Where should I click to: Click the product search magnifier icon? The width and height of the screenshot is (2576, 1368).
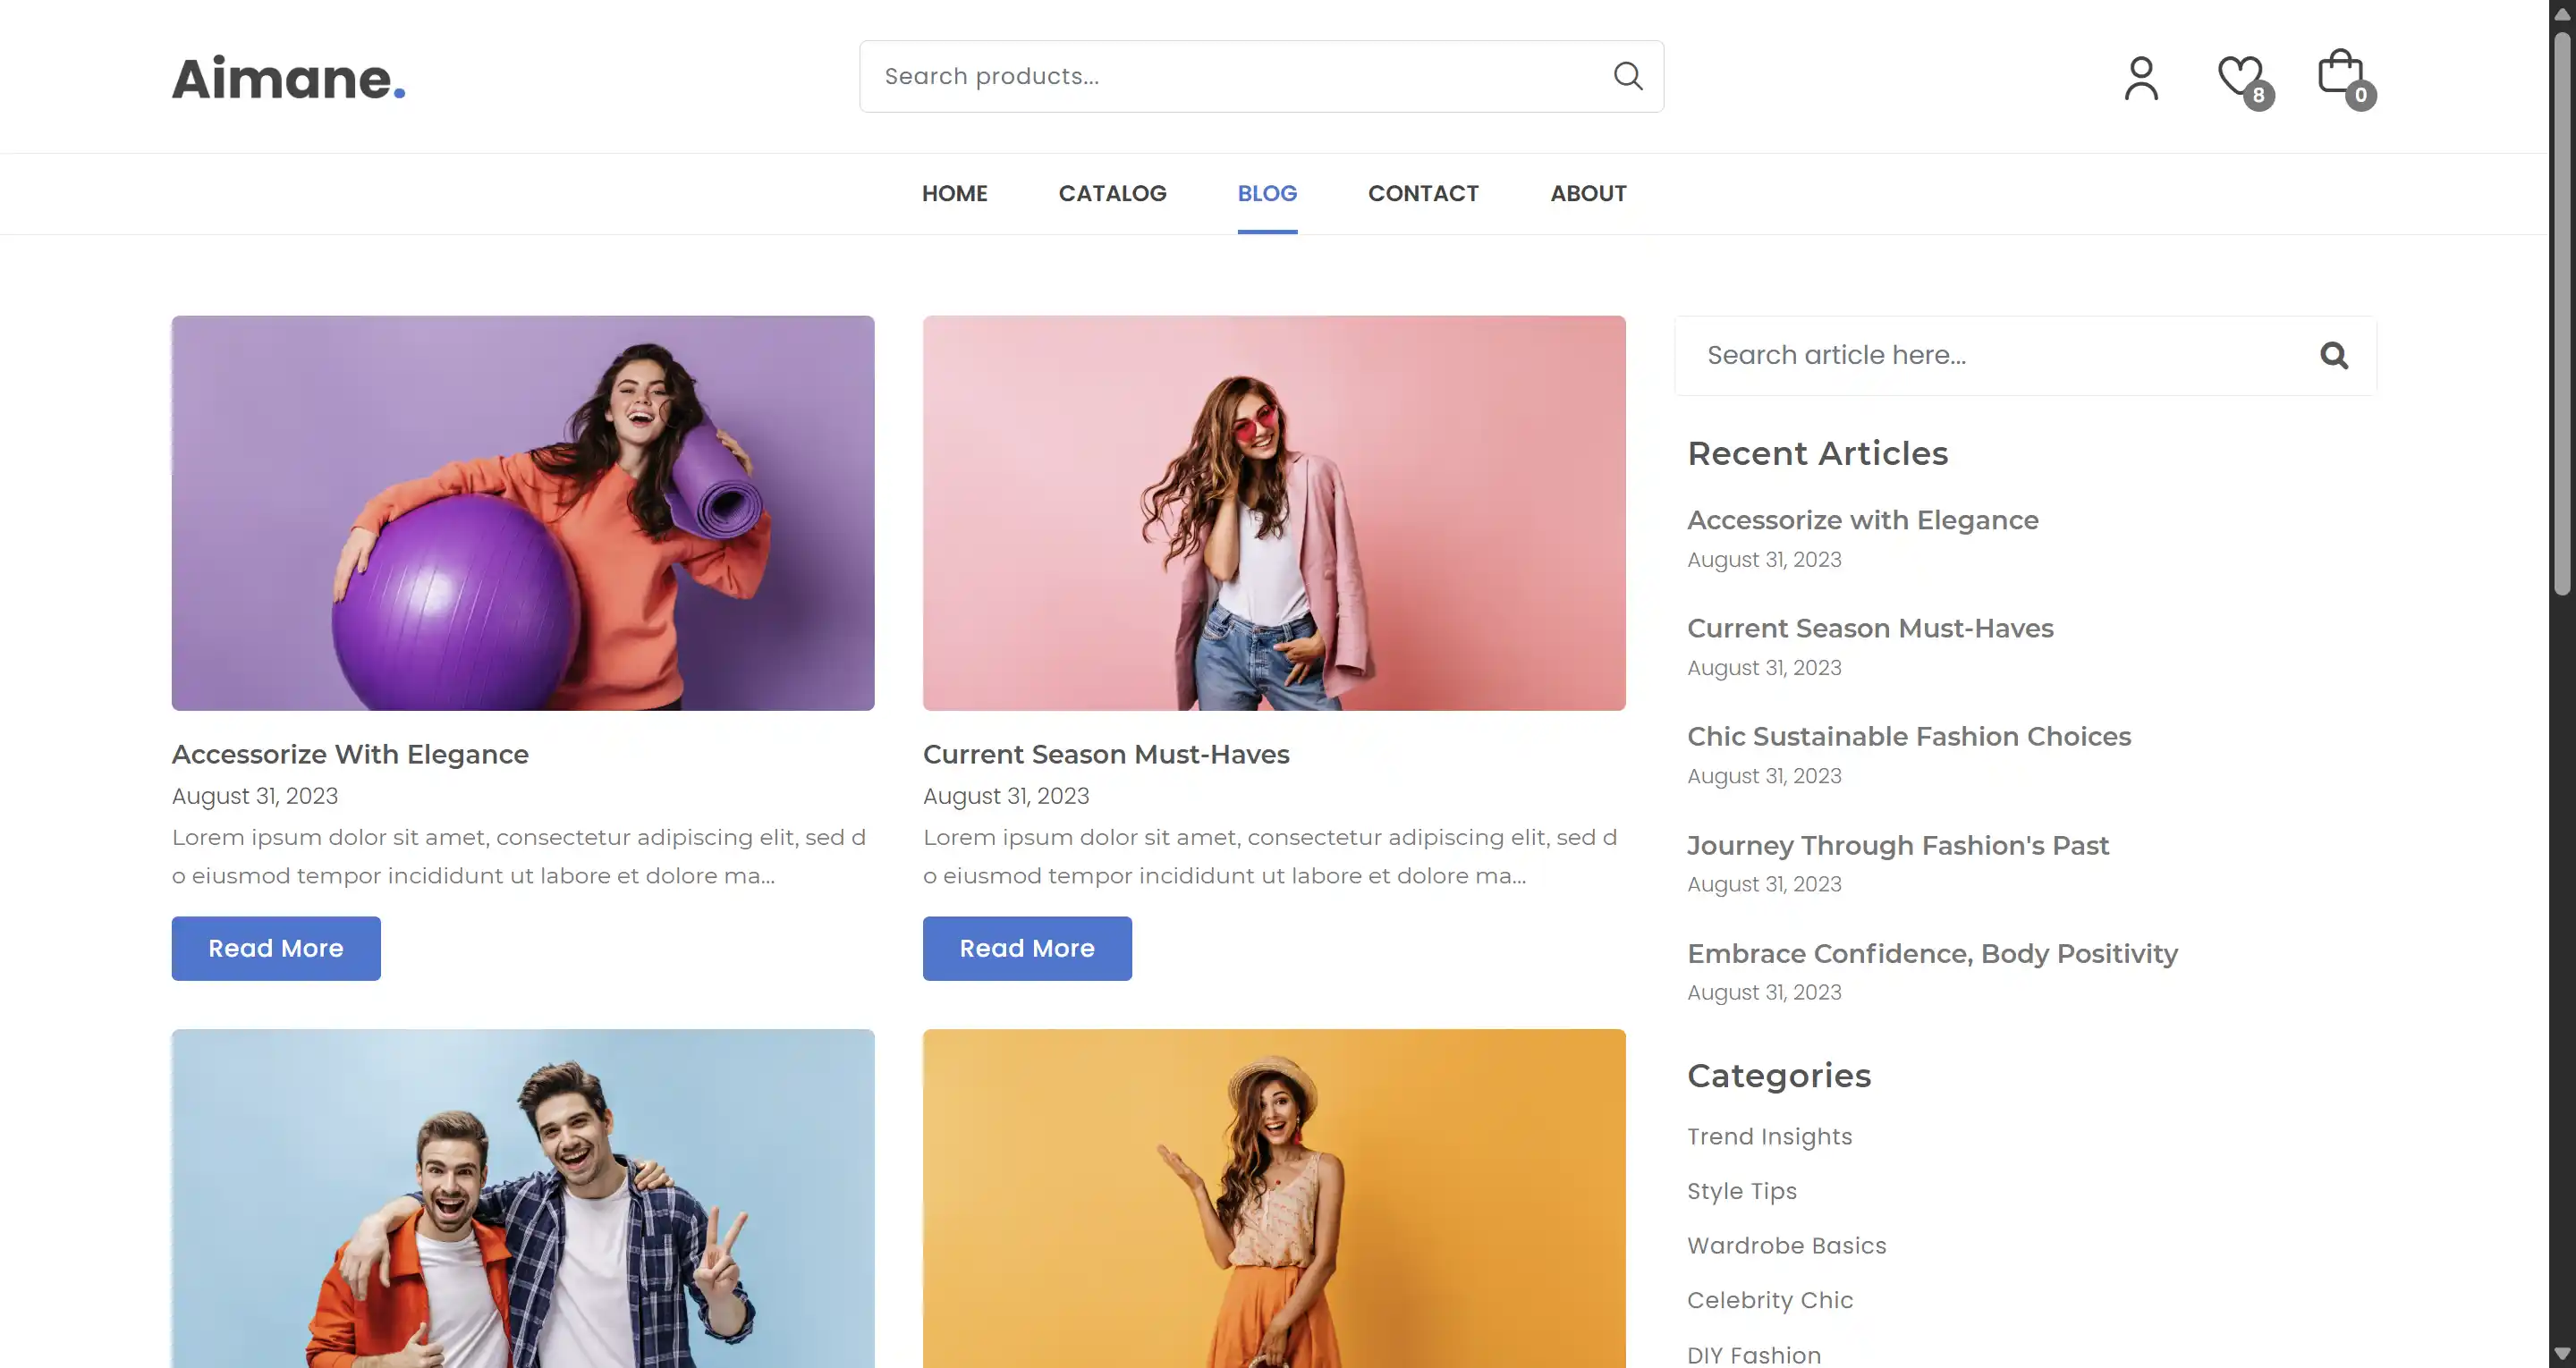[1628, 76]
